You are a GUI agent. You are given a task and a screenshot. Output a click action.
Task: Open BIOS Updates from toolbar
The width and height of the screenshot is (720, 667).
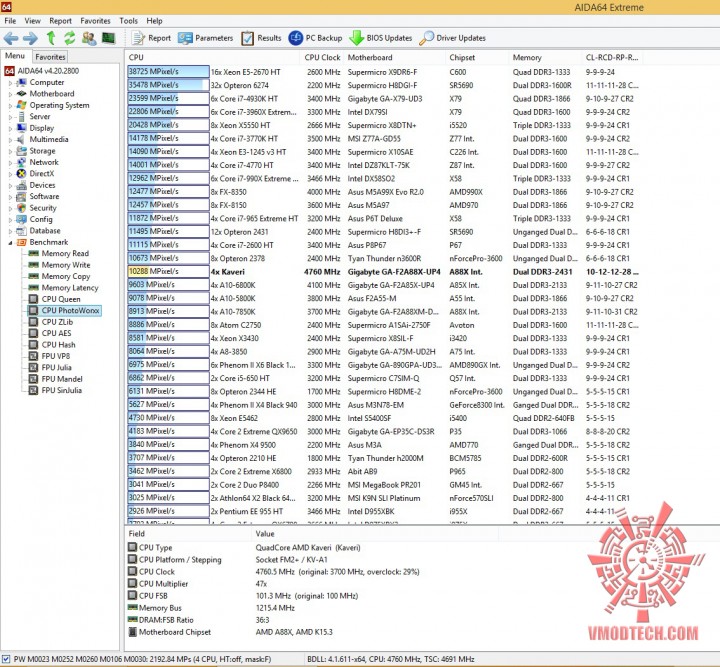tap(381, 38)
